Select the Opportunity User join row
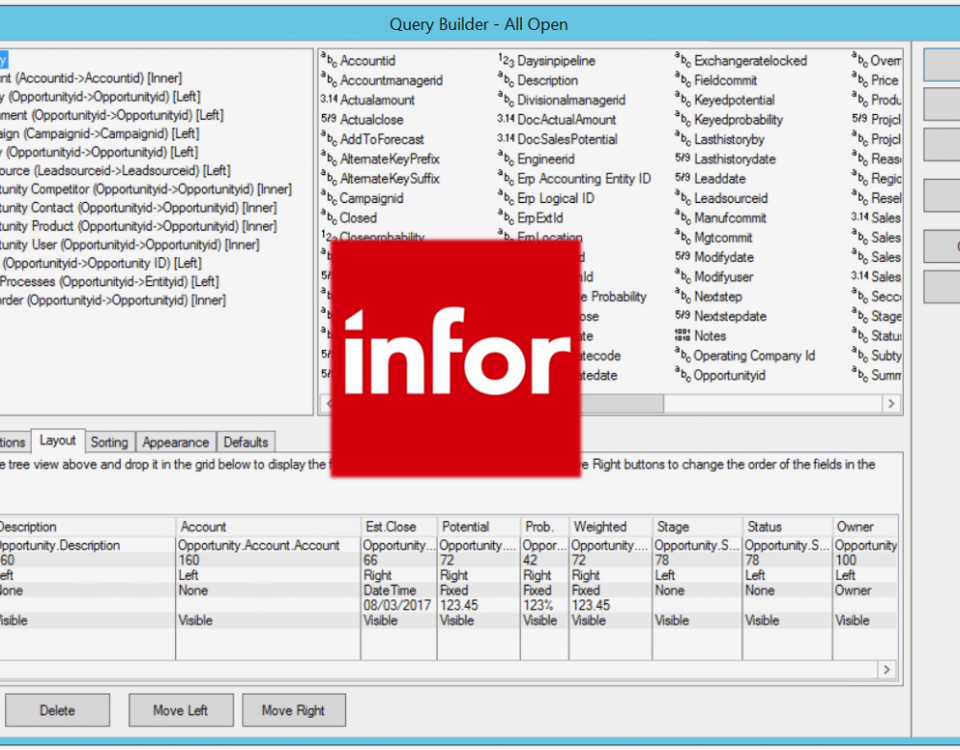Viewport: 960px width, 750px height. [130, 244]
